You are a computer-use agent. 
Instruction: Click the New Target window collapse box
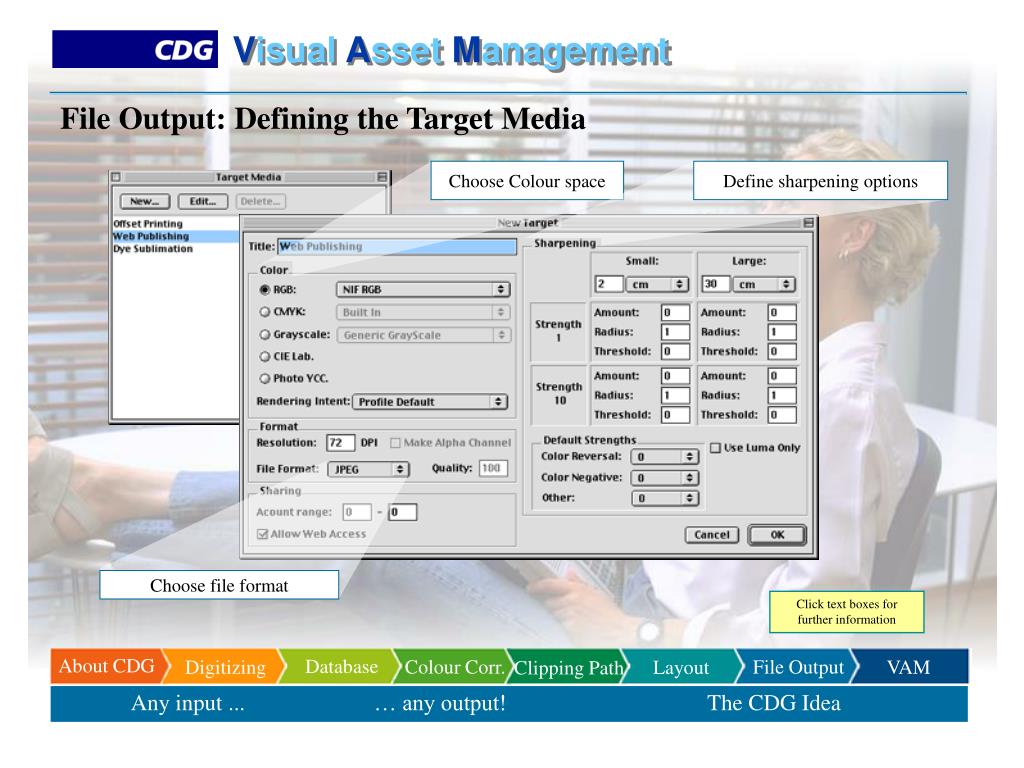808,223
